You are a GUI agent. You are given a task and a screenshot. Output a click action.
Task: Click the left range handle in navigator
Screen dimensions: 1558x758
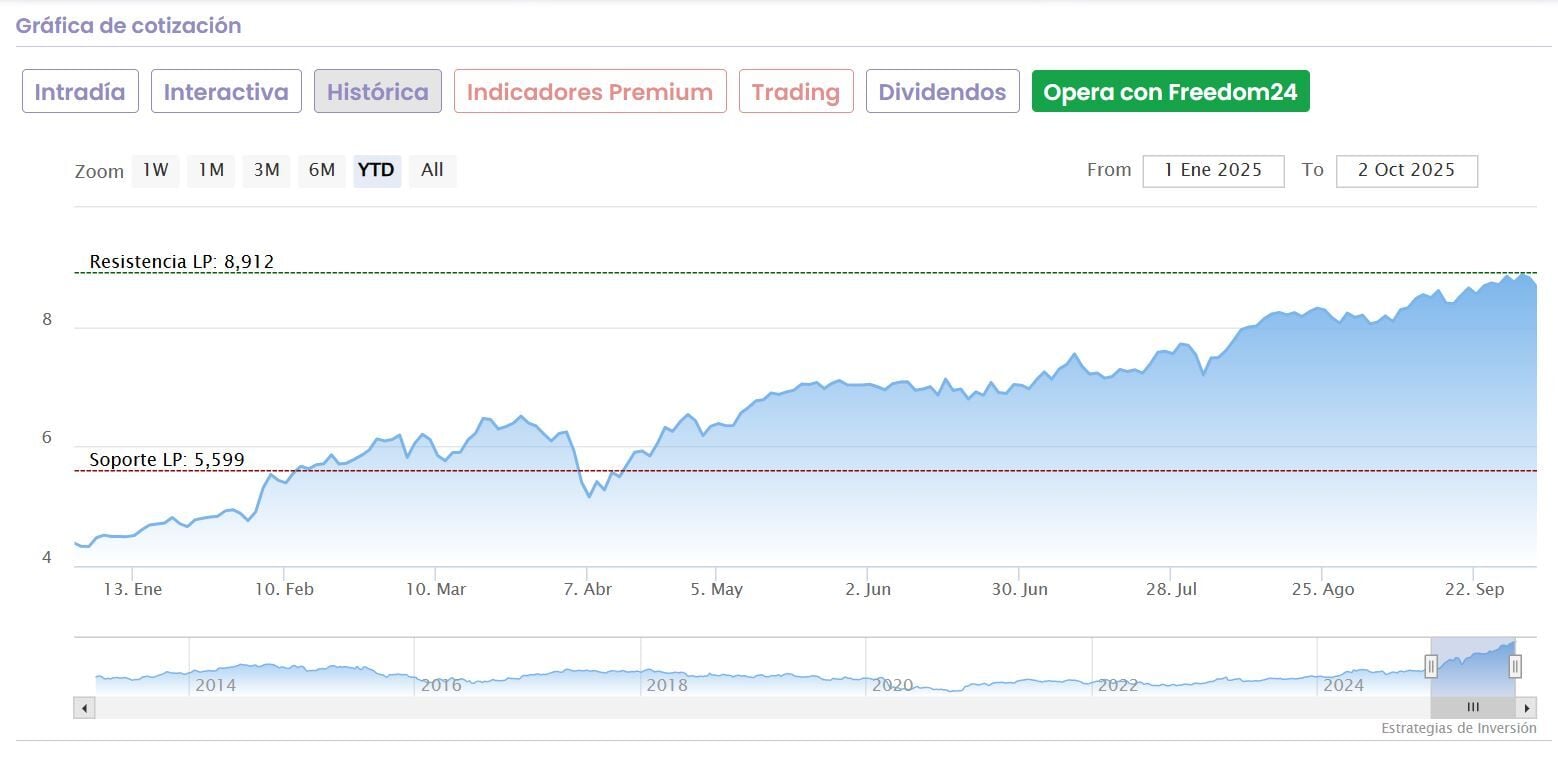1431,666
